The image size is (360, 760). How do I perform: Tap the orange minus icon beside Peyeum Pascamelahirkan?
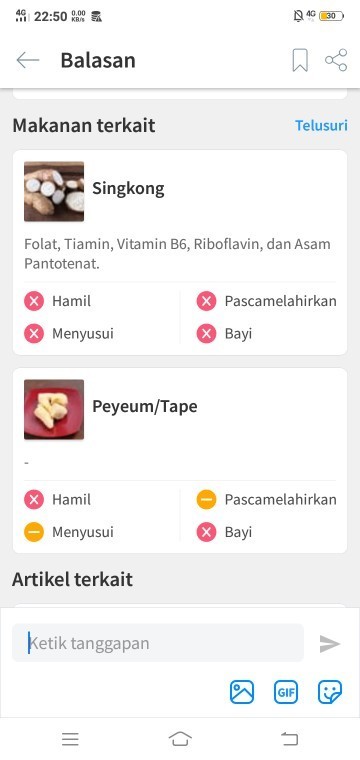pyautogui.click(x=206, y=499)
